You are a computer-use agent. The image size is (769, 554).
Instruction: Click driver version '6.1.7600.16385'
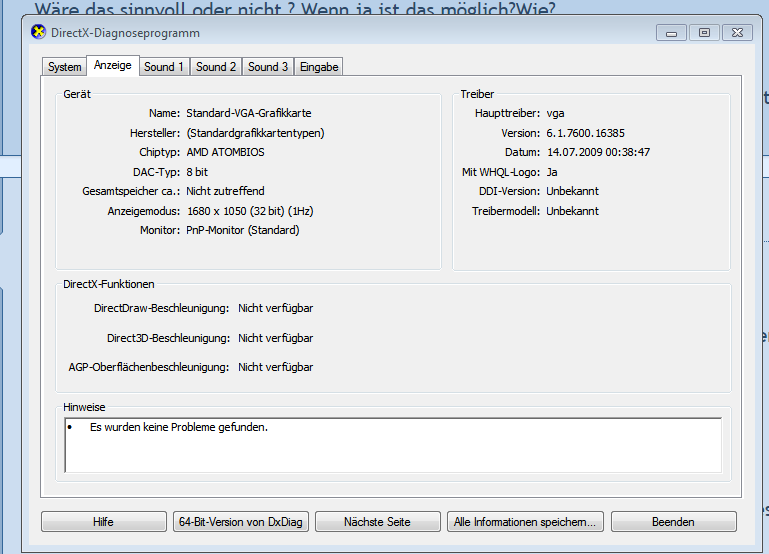(x=586, y=133)
